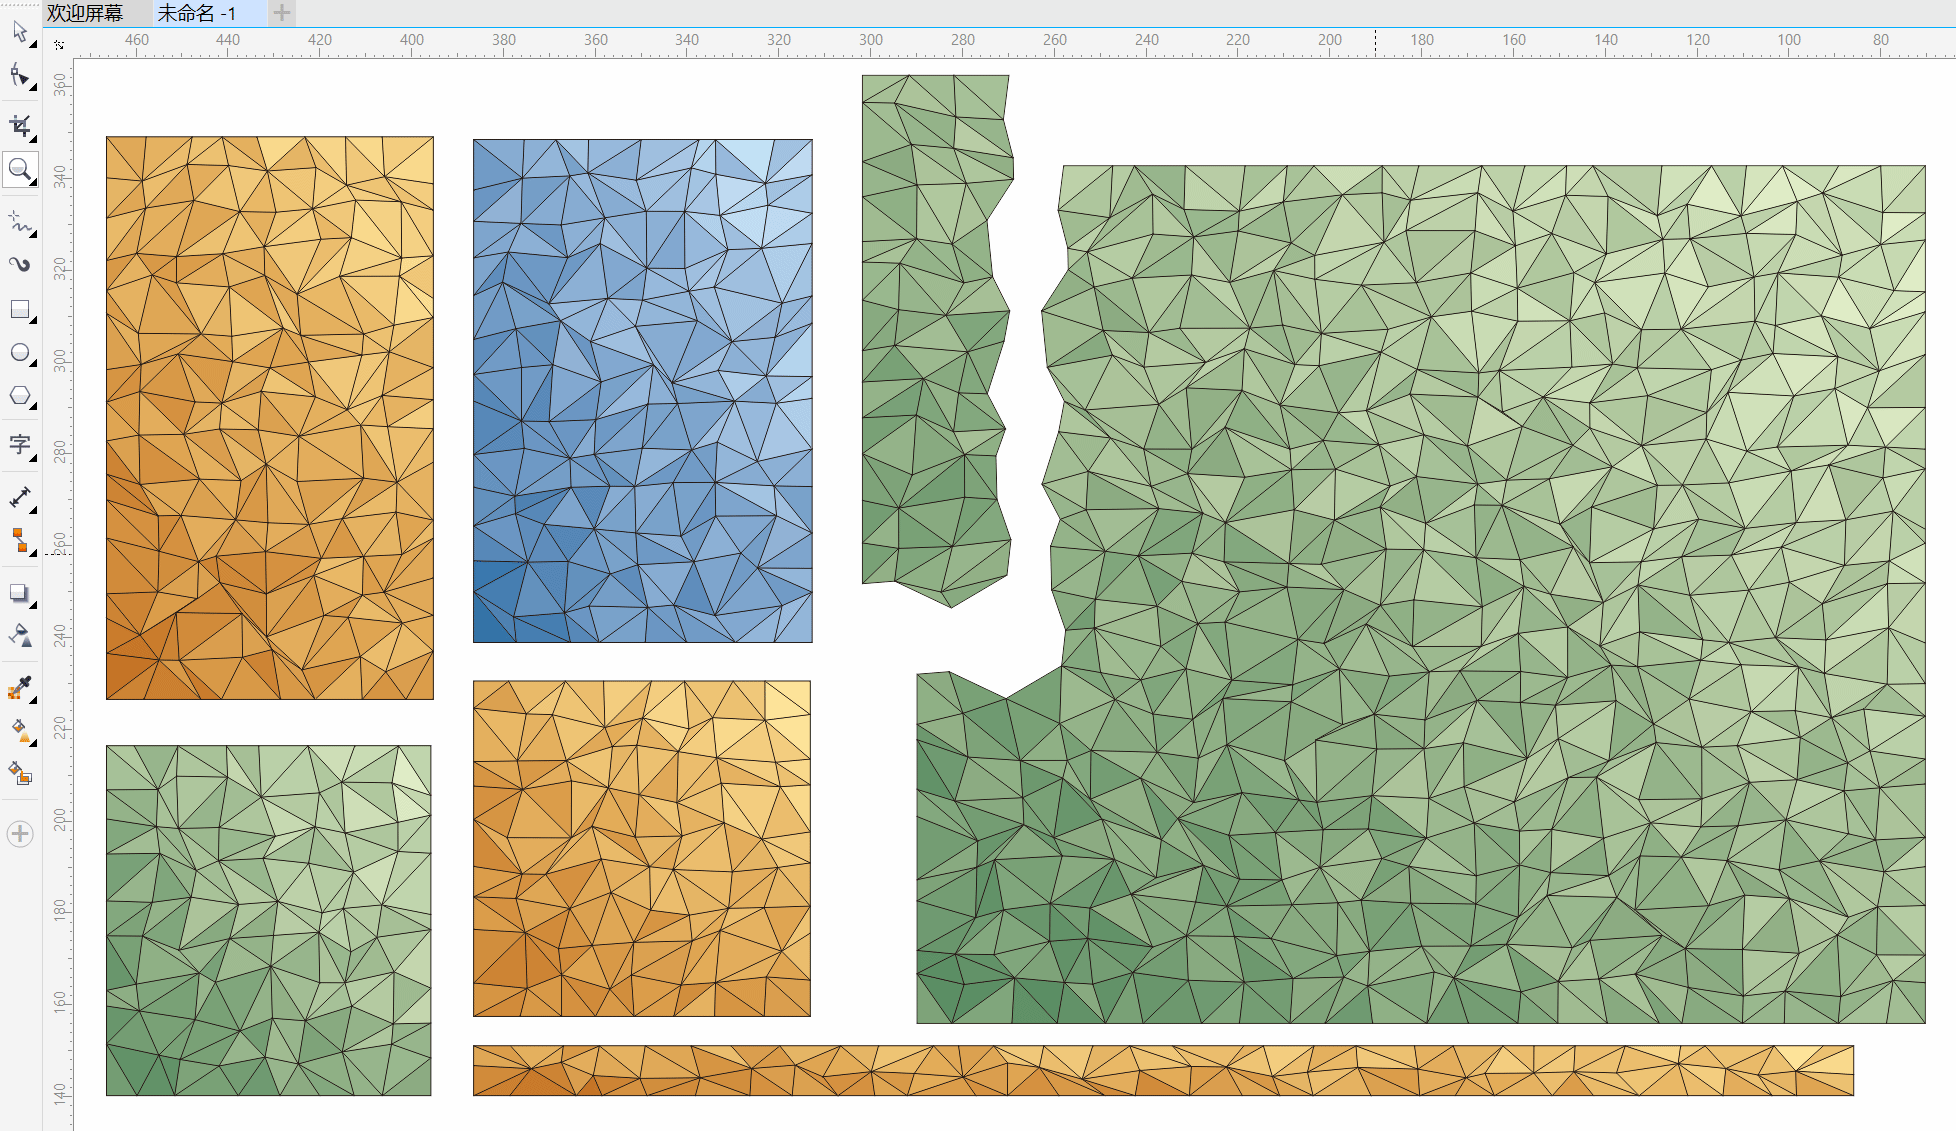Viewport: 1956px width, 1131px height.
Task: Select the Rectangle tool
Action: pos(19,310)
